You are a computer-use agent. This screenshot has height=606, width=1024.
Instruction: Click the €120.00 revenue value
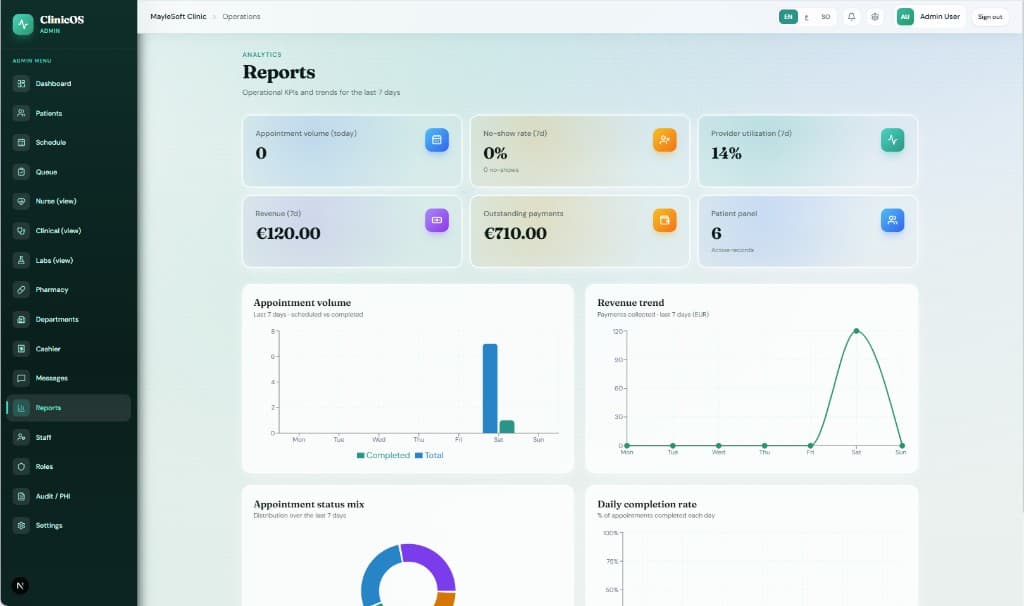click(288, 233)
